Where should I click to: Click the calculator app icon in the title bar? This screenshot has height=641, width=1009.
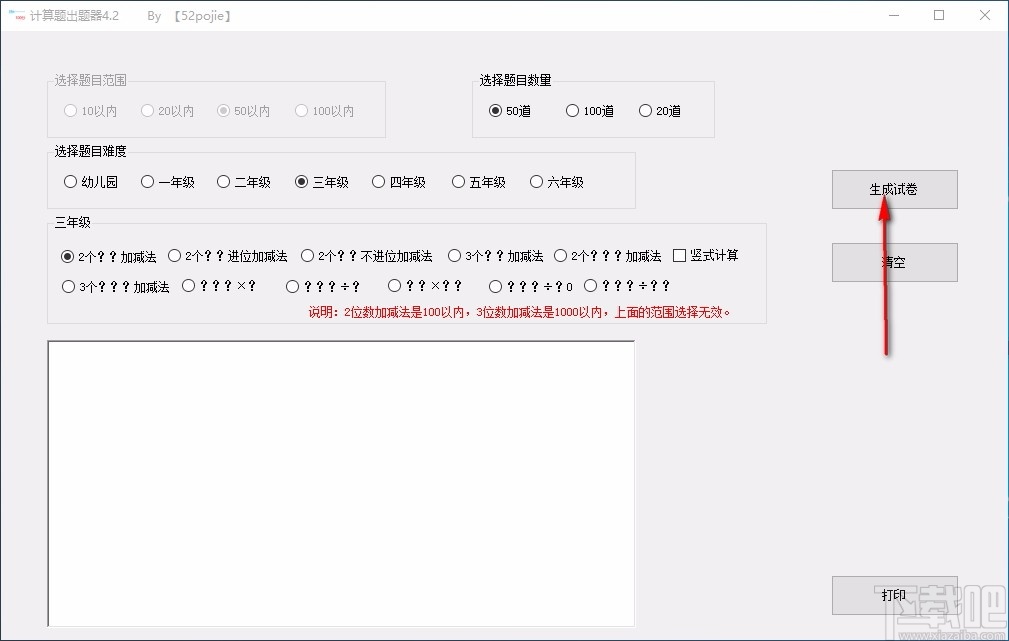point(16,15)
